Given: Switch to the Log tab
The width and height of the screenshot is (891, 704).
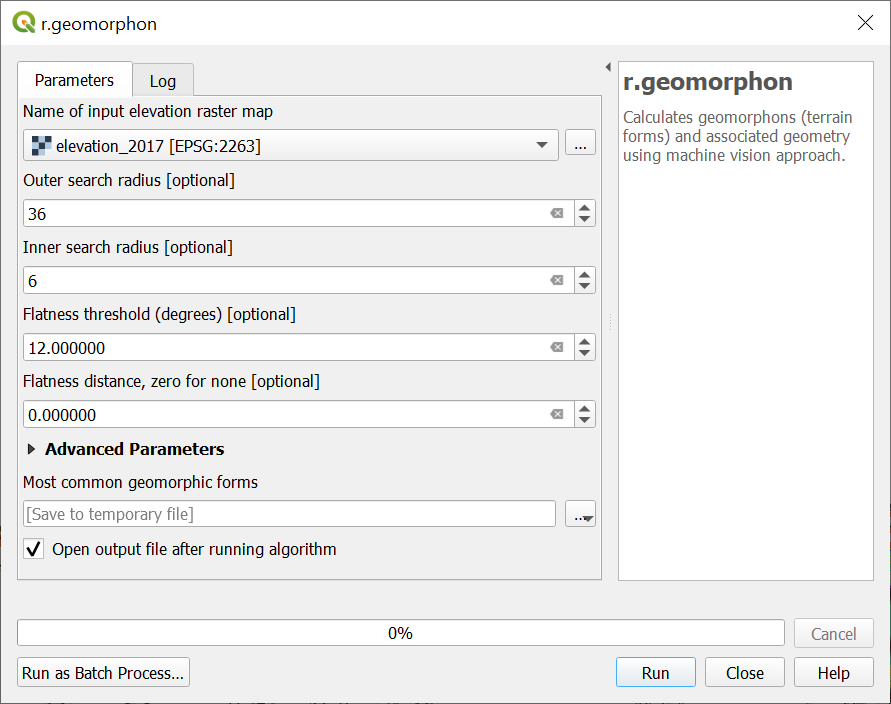Looking at the screenshot, I should pyautogui.click(x=163, y=81).
